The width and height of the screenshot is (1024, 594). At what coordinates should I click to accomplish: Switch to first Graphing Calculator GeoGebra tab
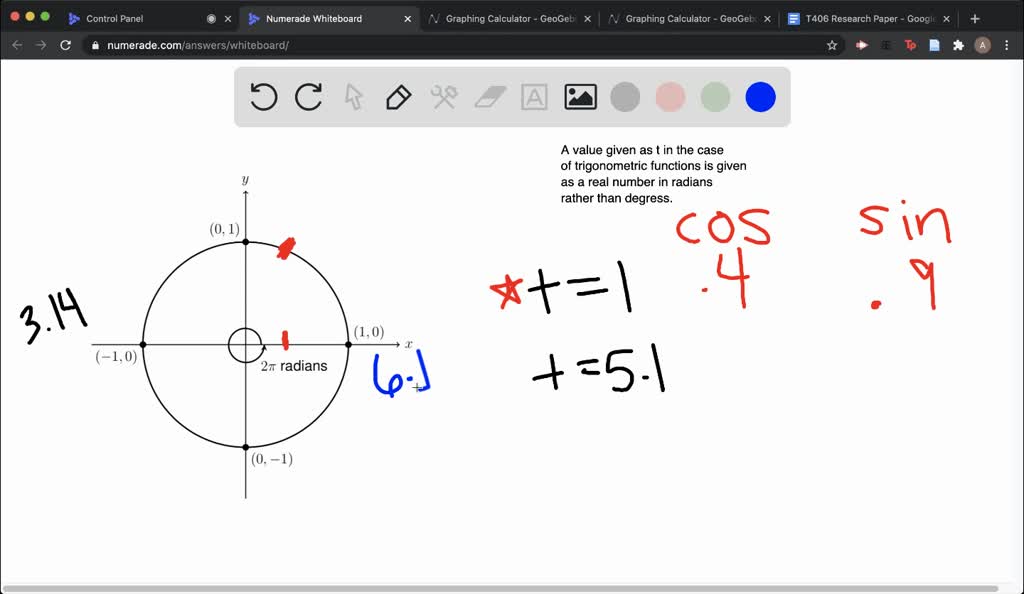tap(500, 18)
